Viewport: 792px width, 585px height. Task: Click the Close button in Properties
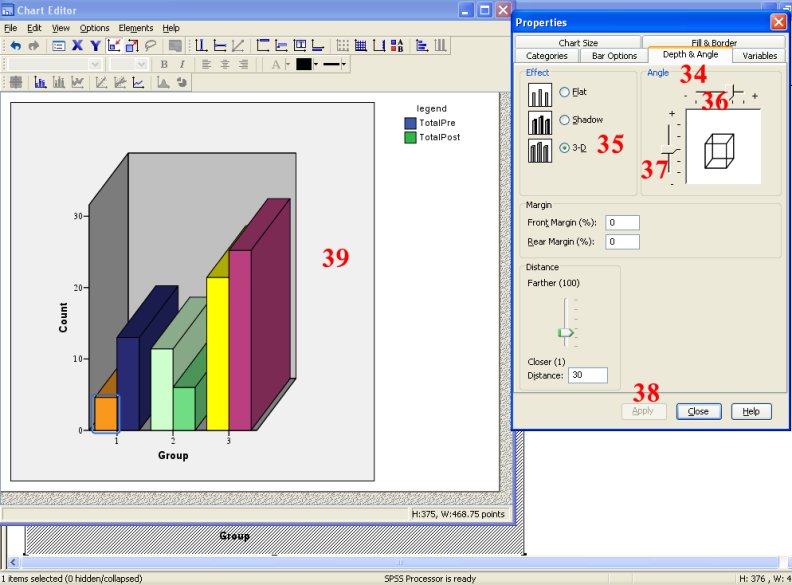(x=699, y=411)
